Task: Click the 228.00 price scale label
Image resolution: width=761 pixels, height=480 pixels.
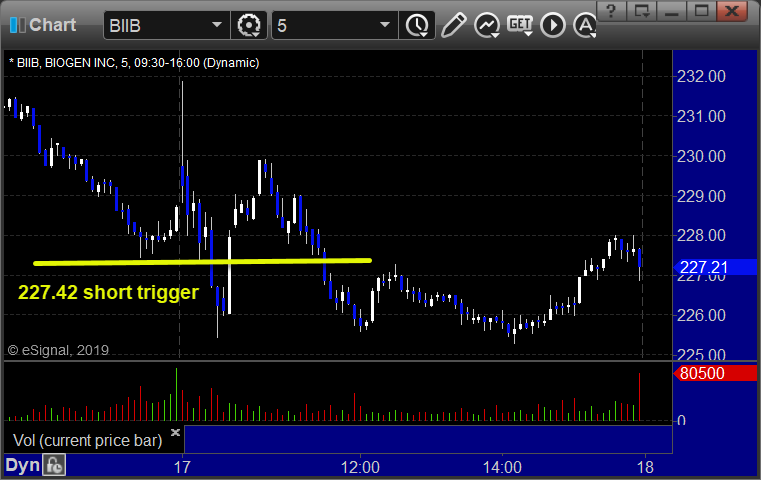Action: [701, 235]
